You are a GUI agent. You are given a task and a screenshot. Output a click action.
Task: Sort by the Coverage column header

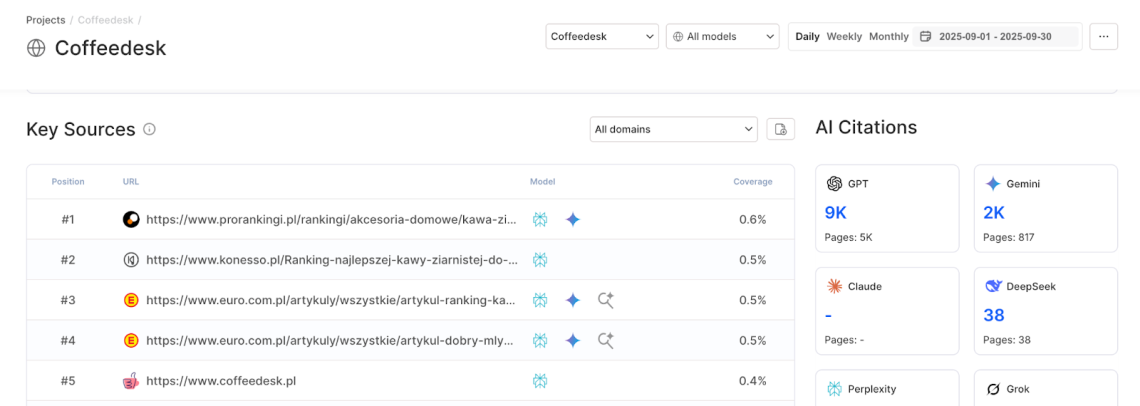[752, 182]
